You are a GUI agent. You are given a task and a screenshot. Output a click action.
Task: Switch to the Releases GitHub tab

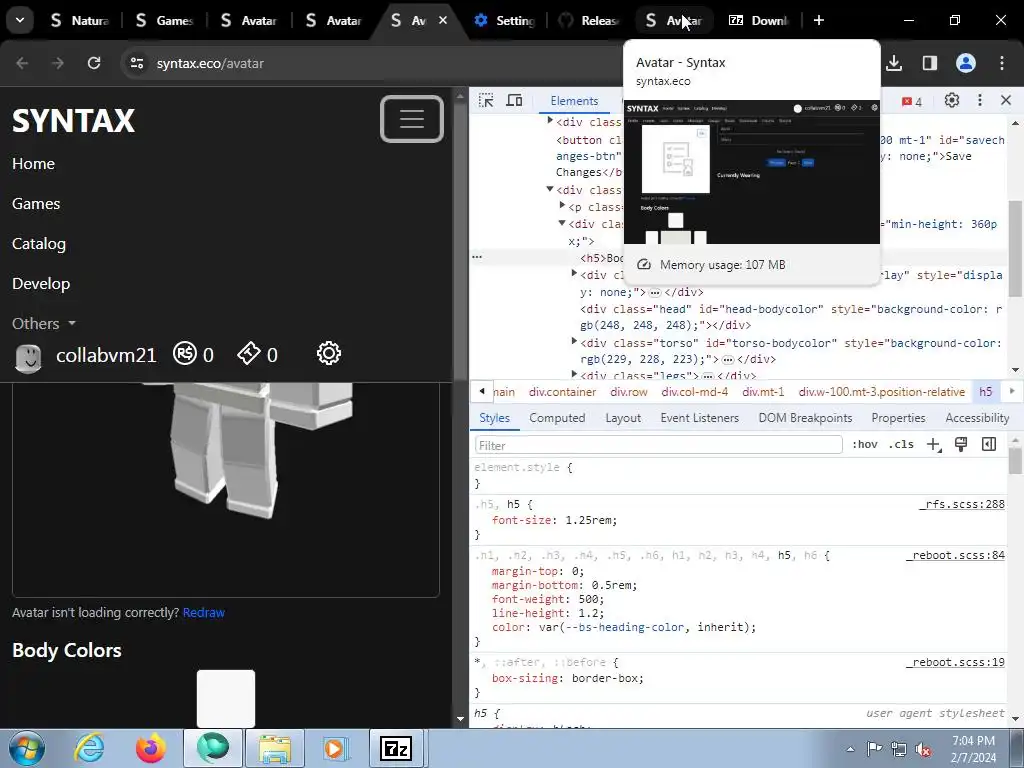click(x=589, y=20)
